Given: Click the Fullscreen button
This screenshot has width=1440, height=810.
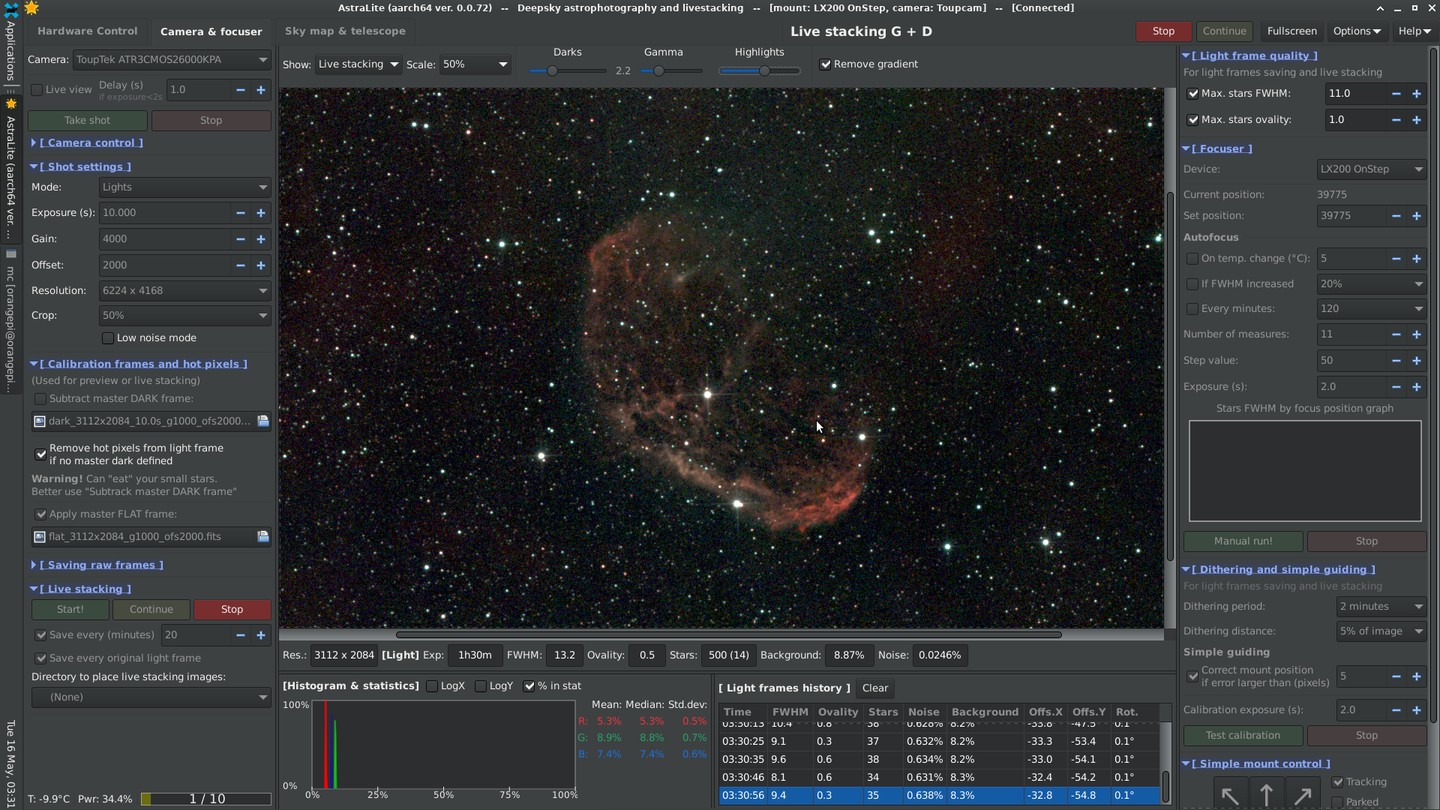Looking at the screenshot, I should tap(1292, 31).
